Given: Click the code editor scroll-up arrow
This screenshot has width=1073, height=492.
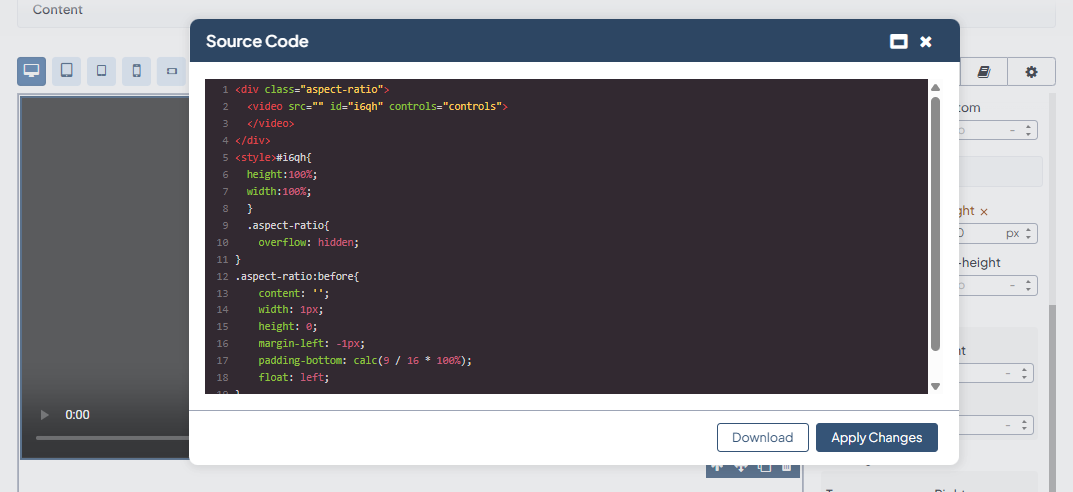Looking at the screenshot, I should (x=935, y=88).
